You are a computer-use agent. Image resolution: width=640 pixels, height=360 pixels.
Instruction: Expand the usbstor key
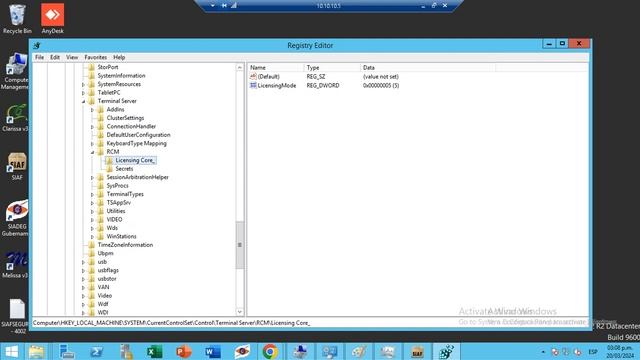point(84,279)
